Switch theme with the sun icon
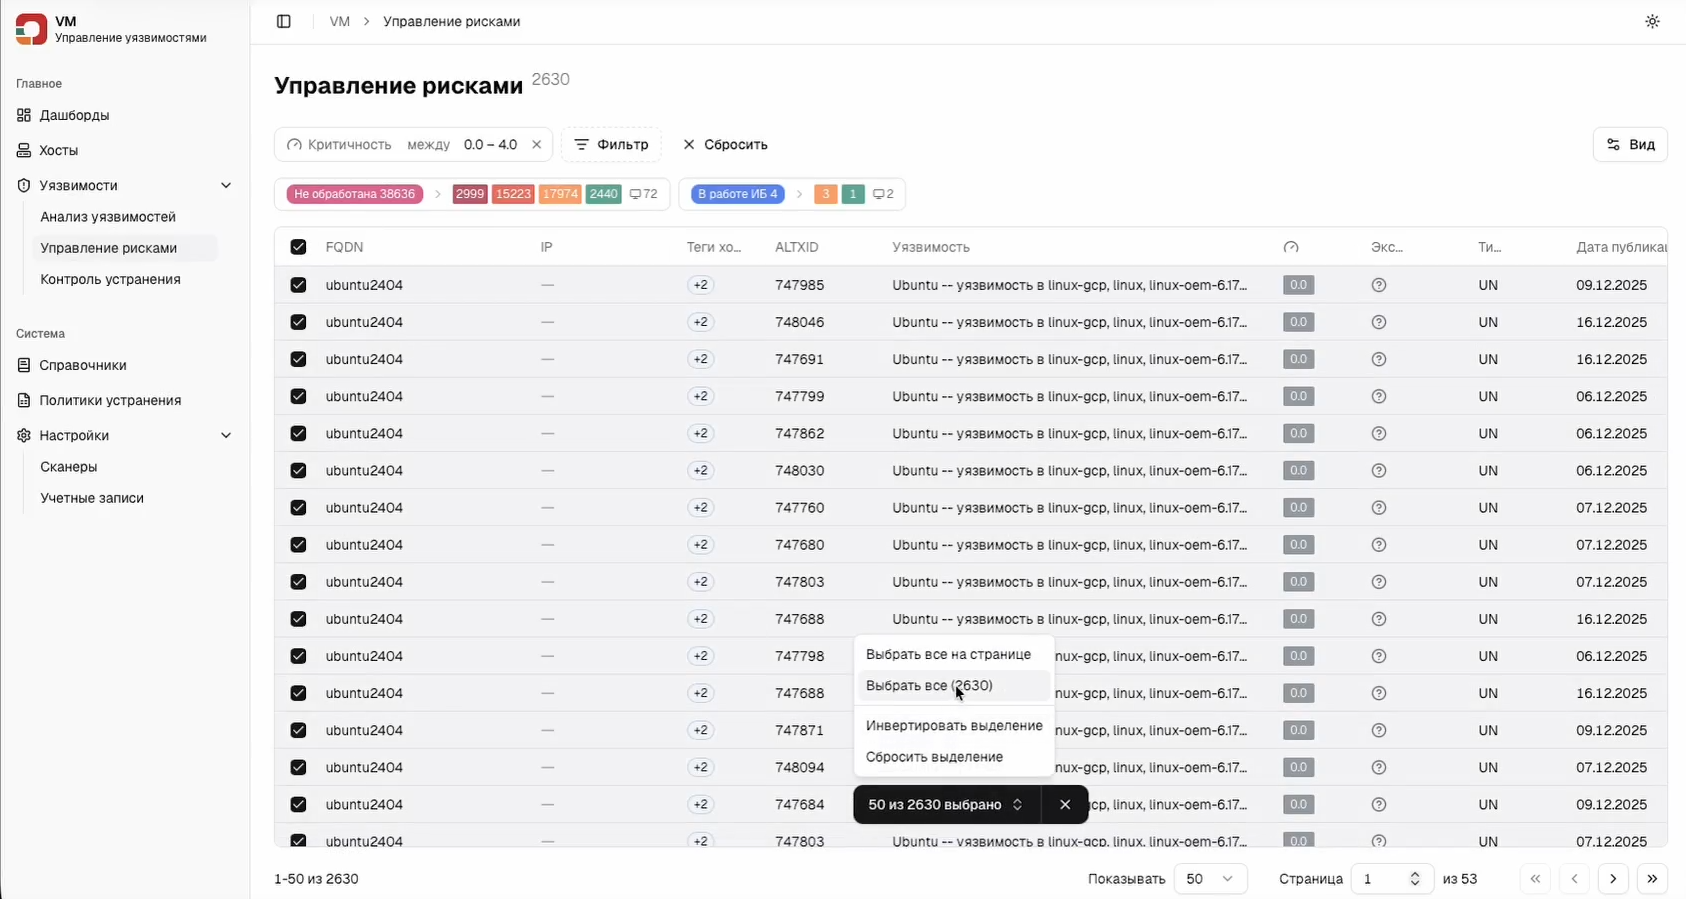This screenshot has height=899, width=1686. point(1652,22)
